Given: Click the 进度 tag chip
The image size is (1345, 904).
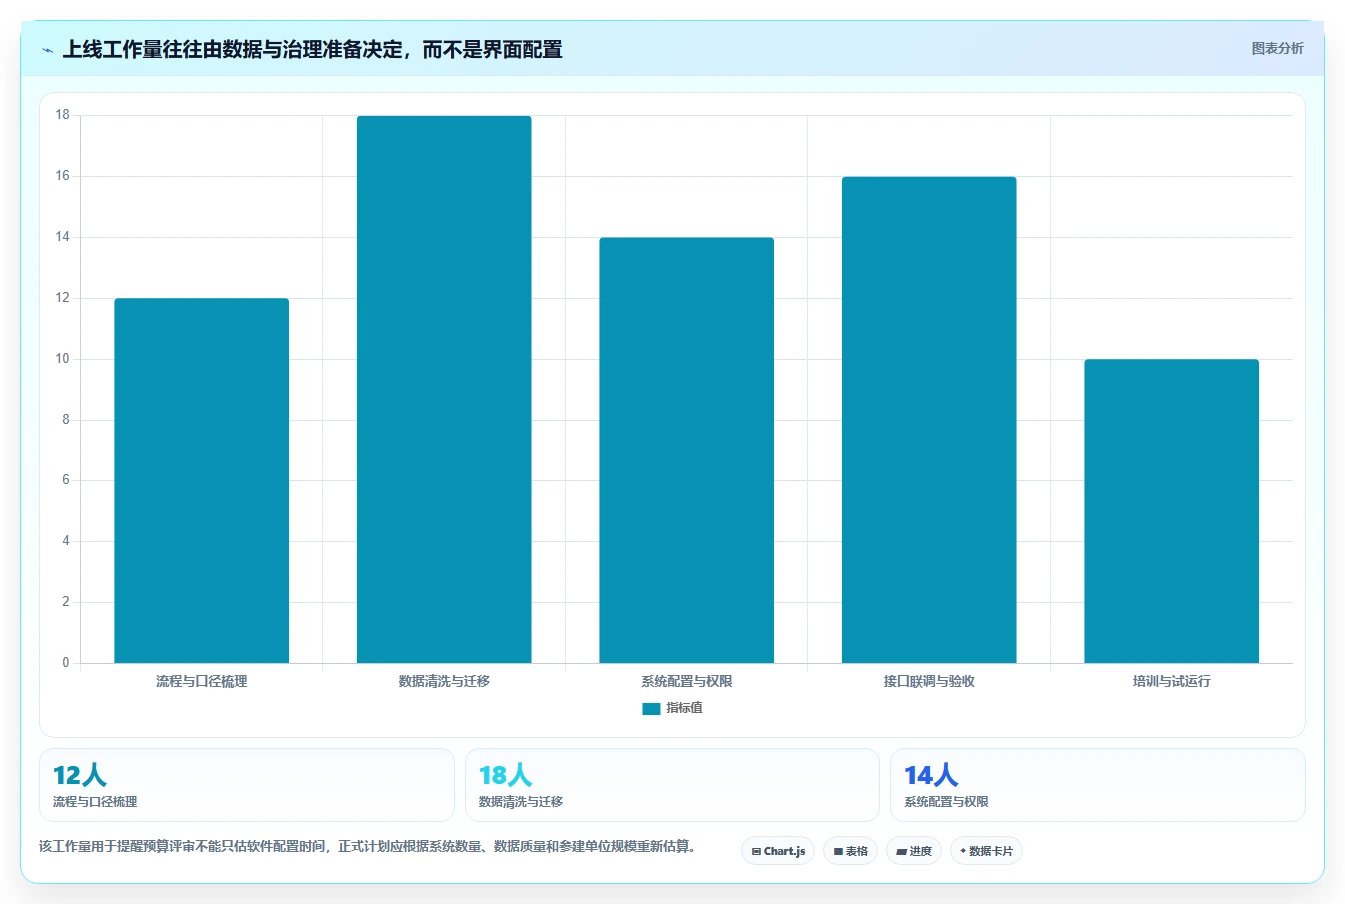Looking at the screenshot, I should (914, 851).
